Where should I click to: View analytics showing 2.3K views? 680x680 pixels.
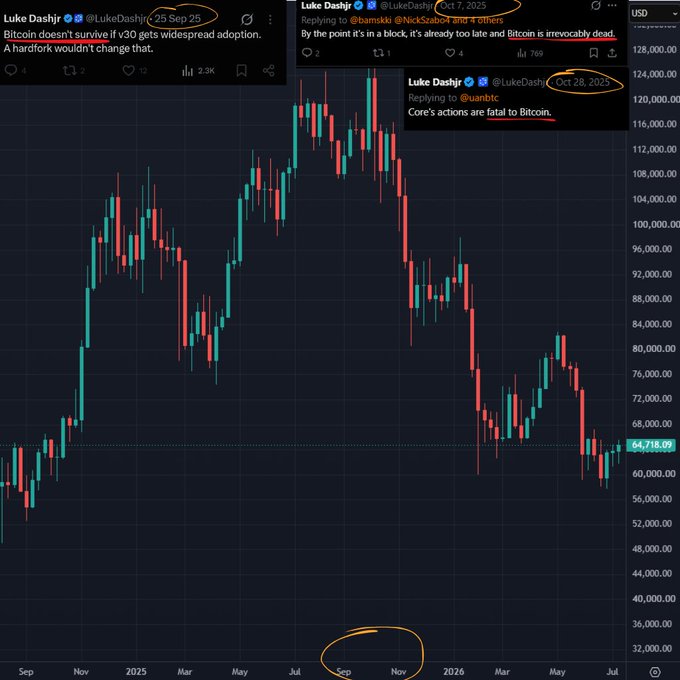pos(198,71)
